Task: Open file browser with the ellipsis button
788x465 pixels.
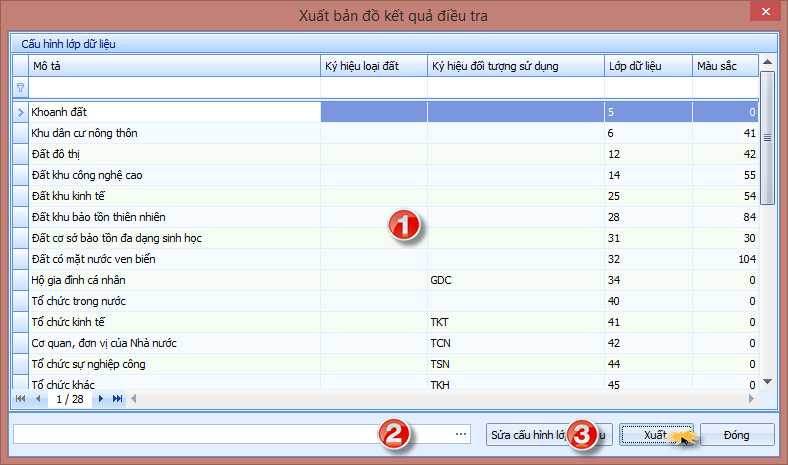Action: click(x=461, y=434)
